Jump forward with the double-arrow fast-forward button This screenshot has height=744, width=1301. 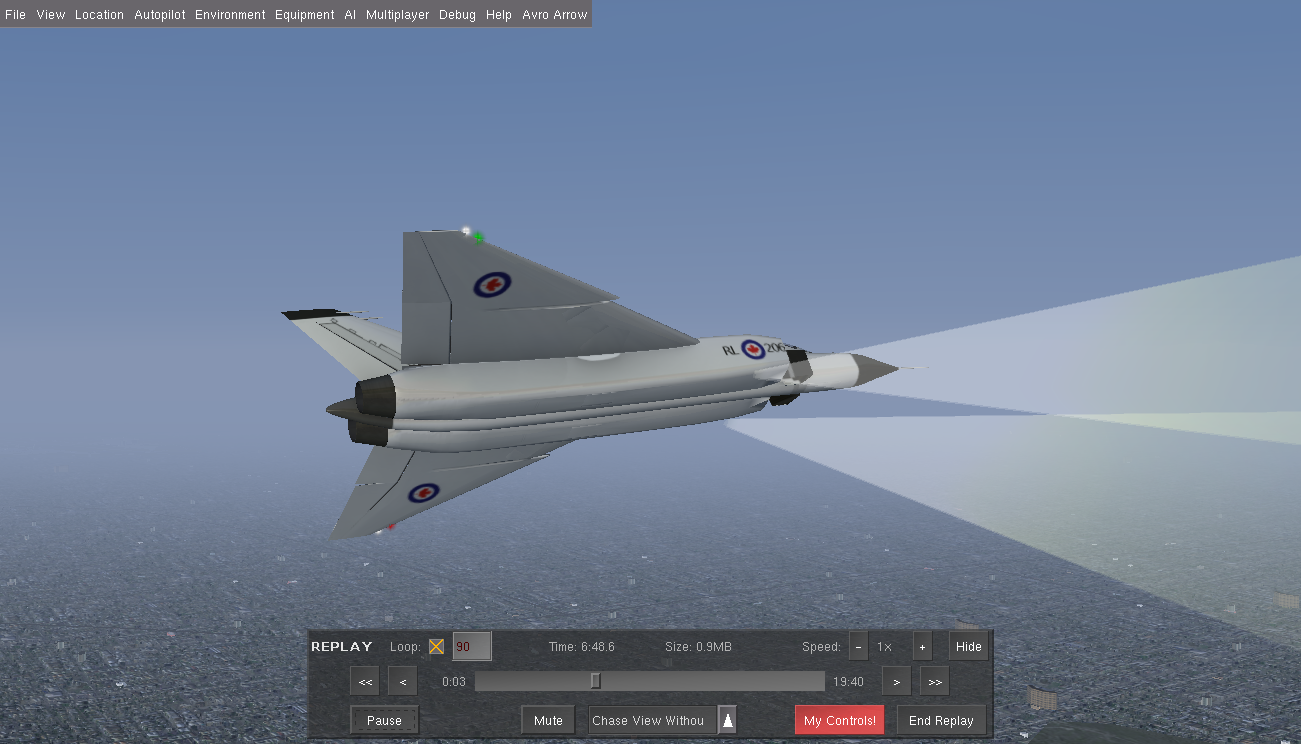coord(935,682)
